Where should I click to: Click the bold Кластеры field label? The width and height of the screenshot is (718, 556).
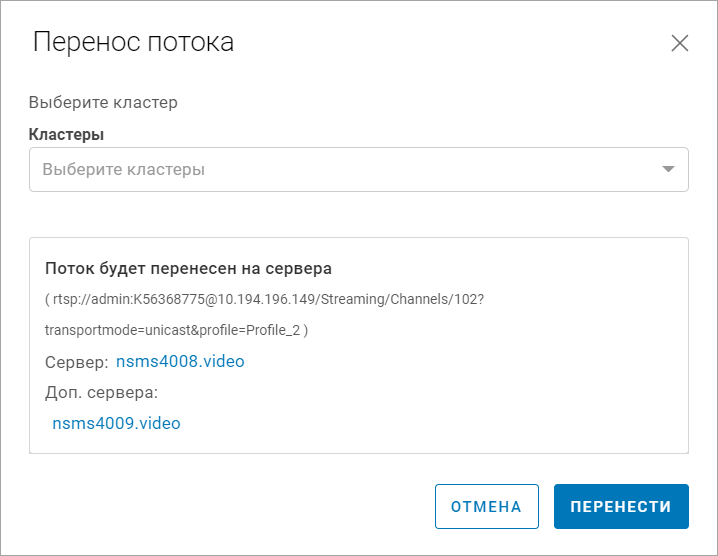(67, 134)
